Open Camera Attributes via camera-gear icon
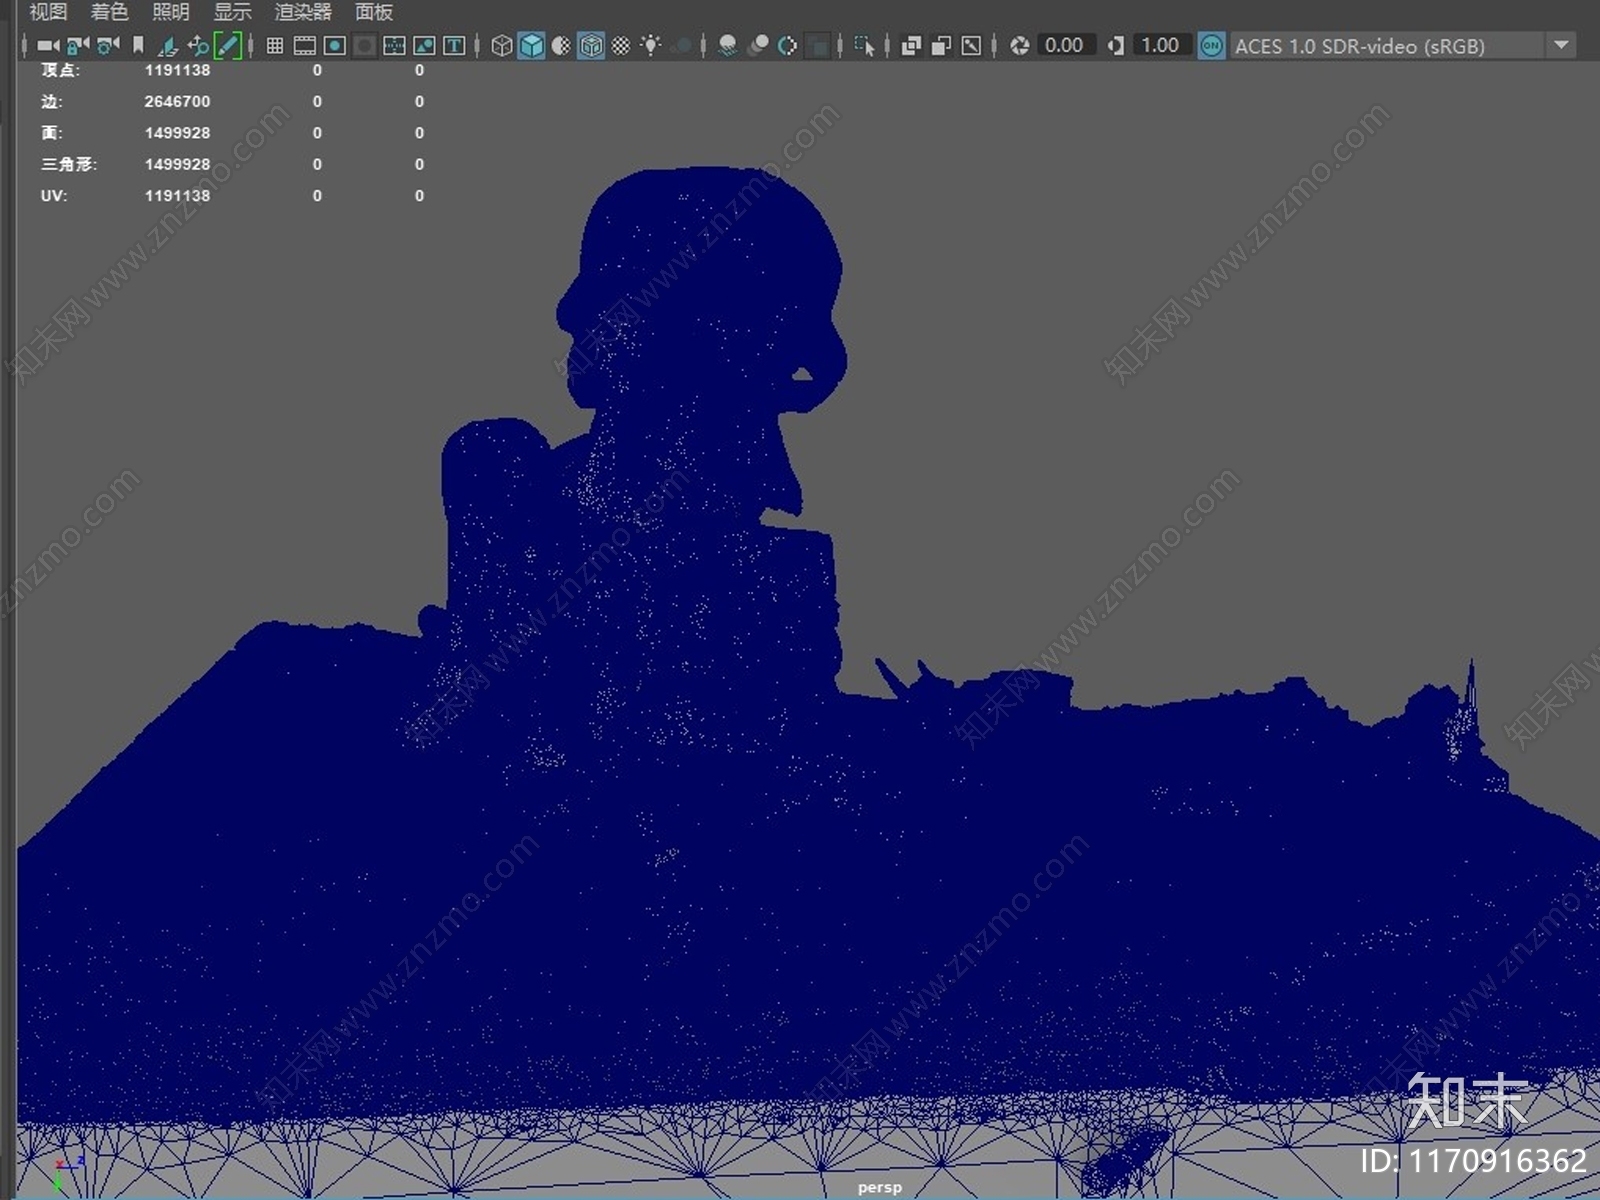Viewport: 1600px width, 1200px height. pos(108,45)
